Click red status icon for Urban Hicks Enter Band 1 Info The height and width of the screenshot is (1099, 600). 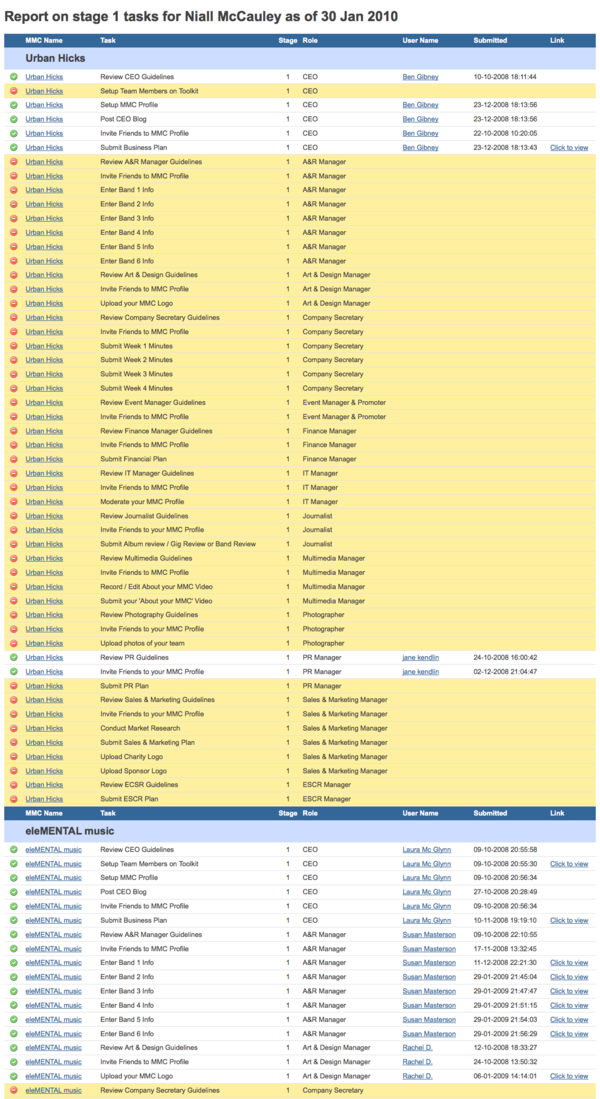pos(14,190)
